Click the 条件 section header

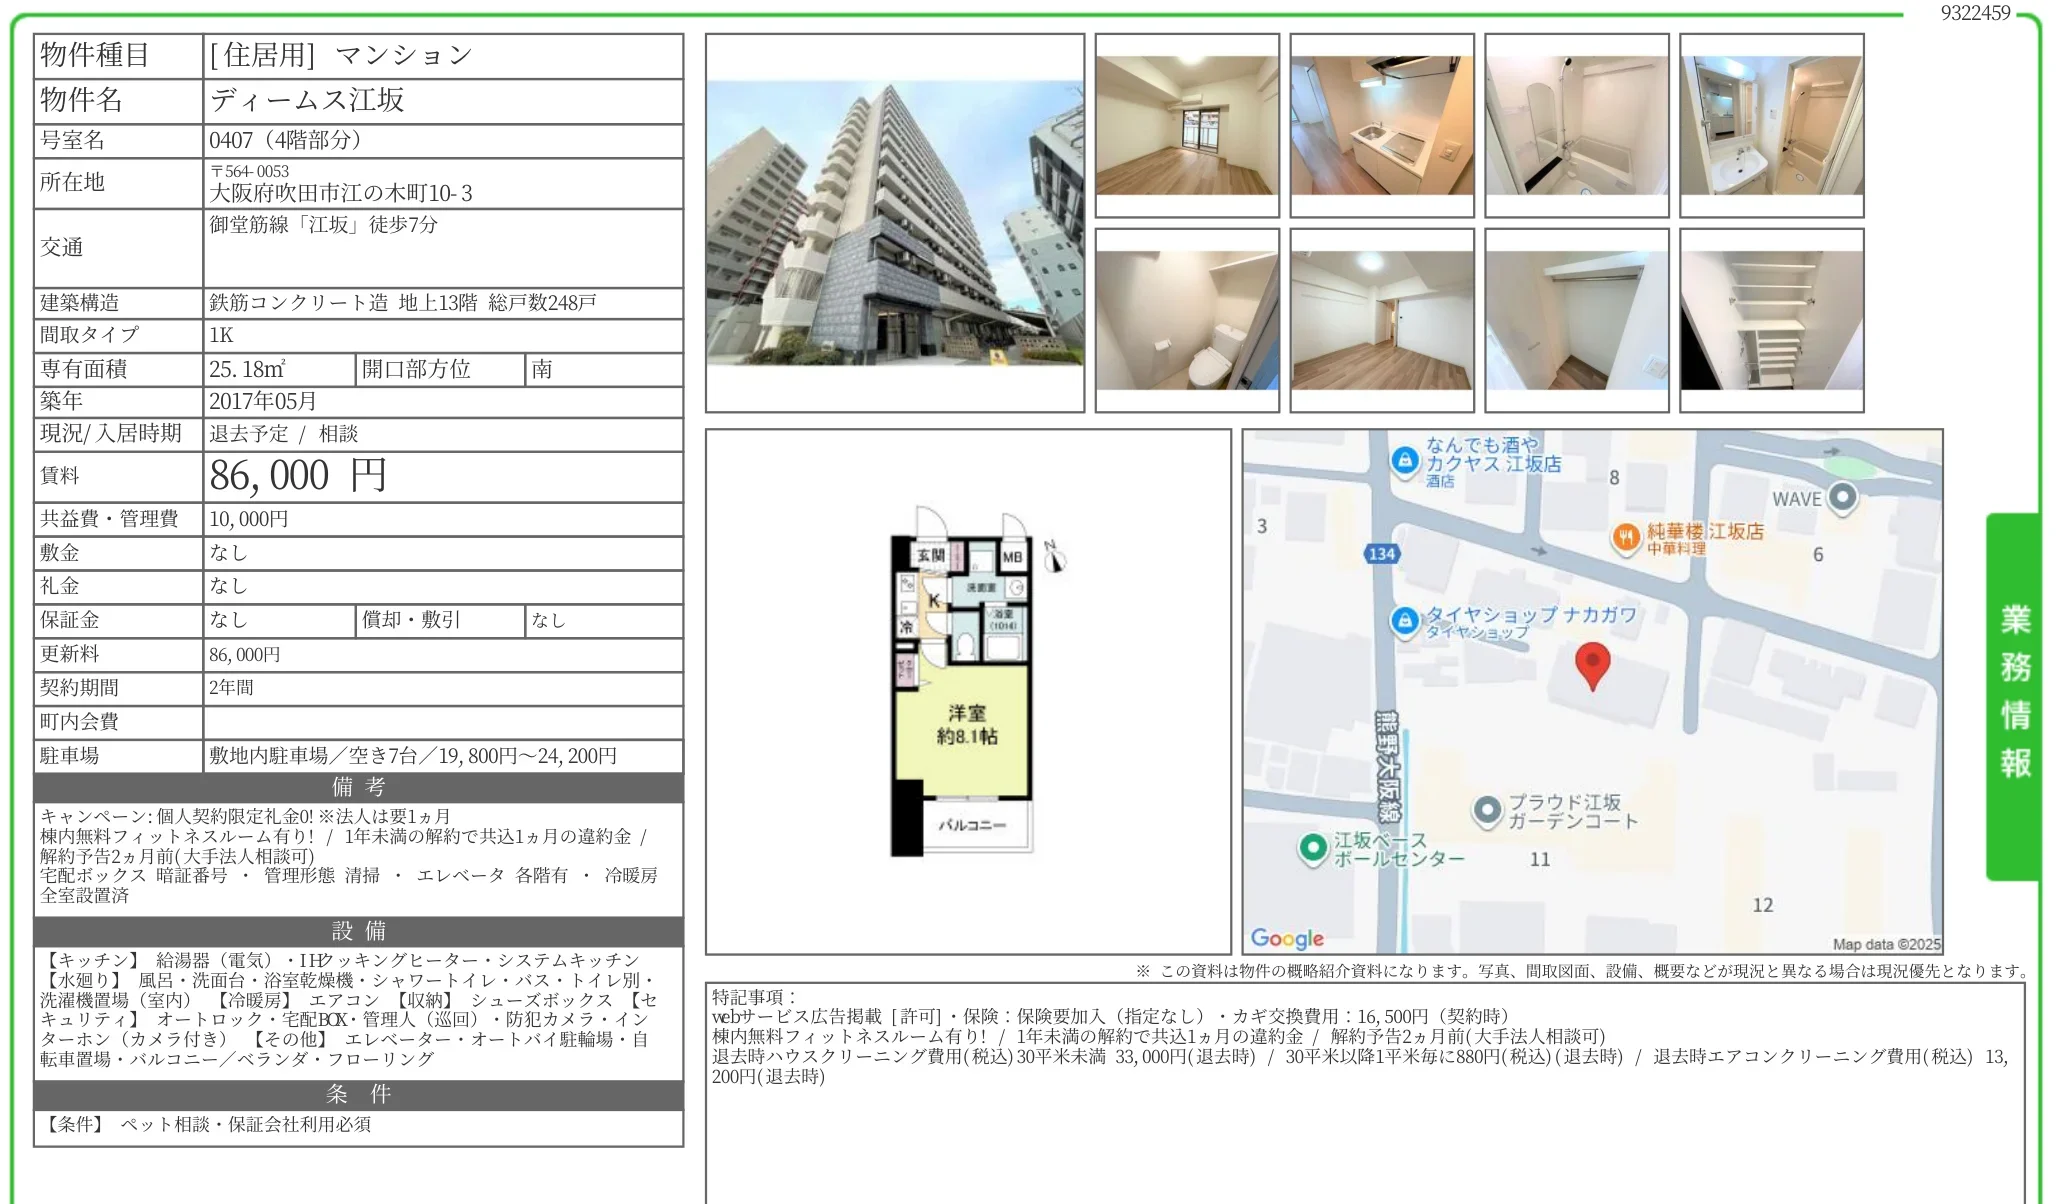359,1095
